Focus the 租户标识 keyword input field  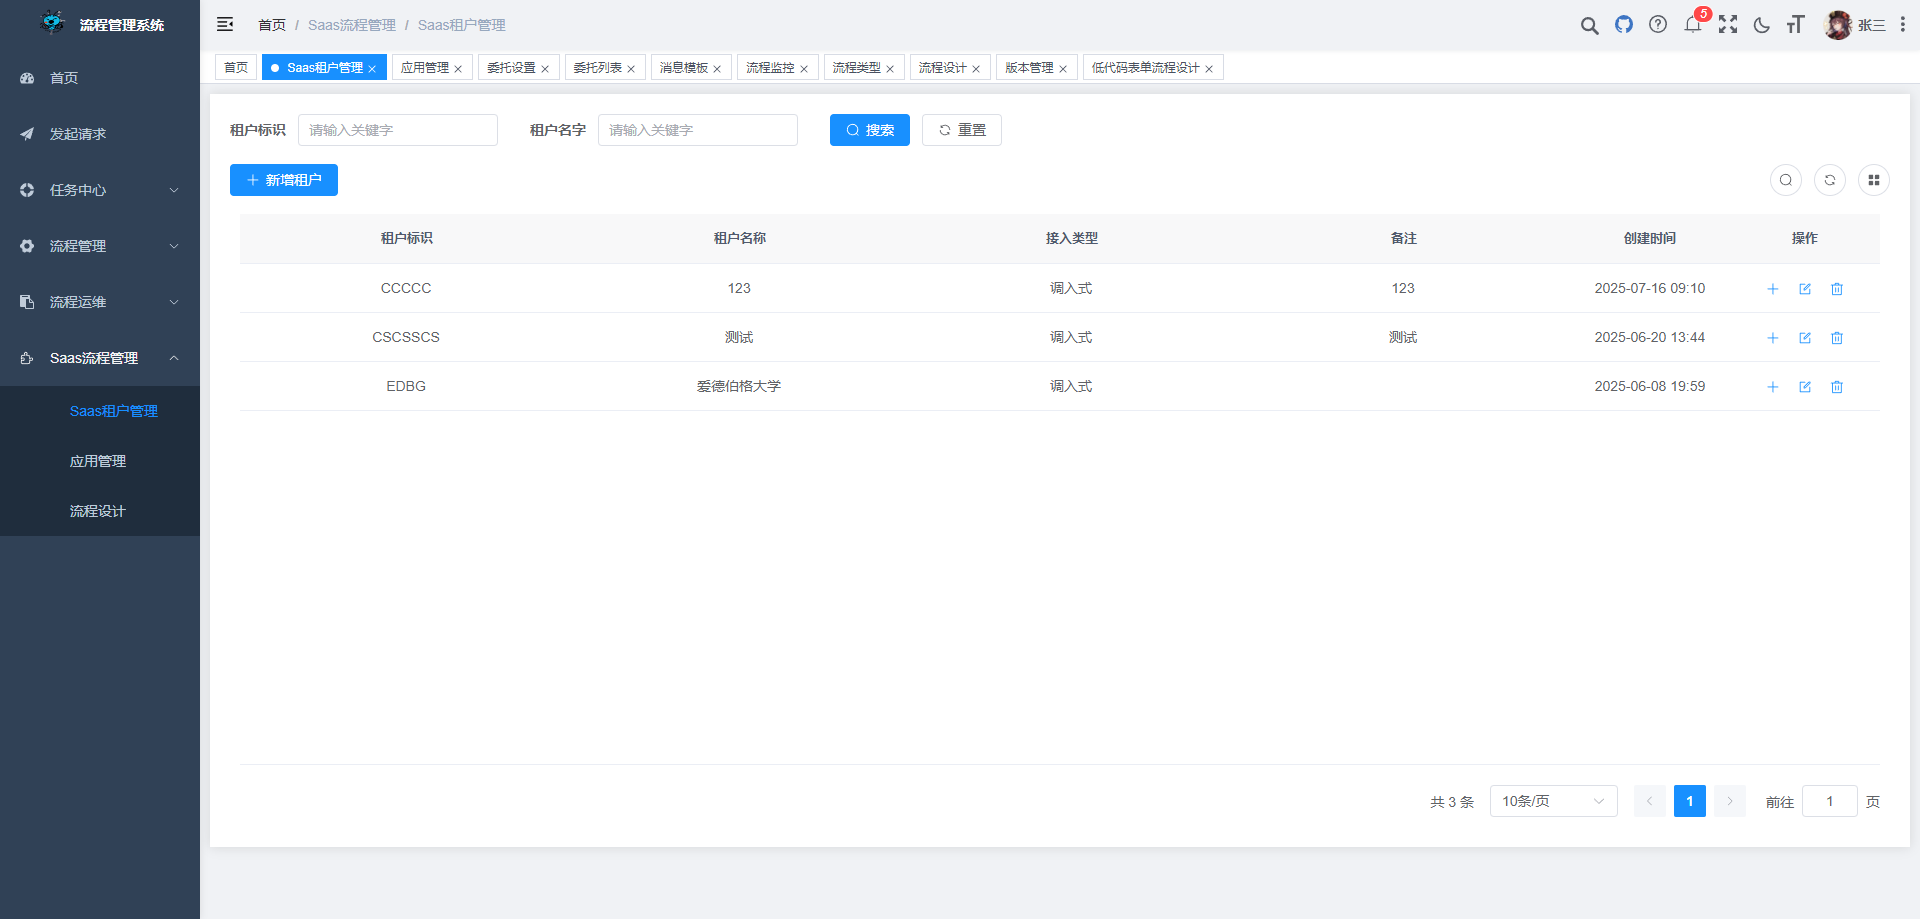pos(397,130)
